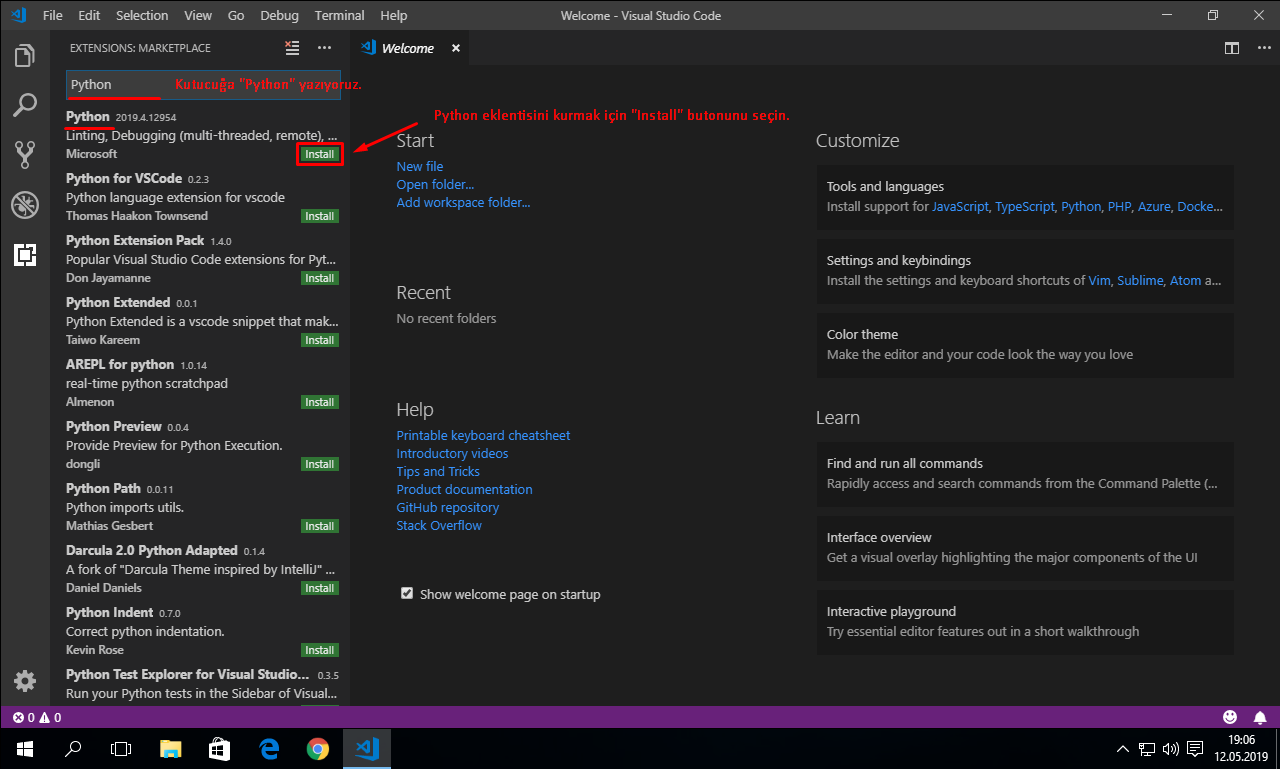The image size is (1280, 769).
Task: Open the Search view icon
Action: [x=24, y=103]
